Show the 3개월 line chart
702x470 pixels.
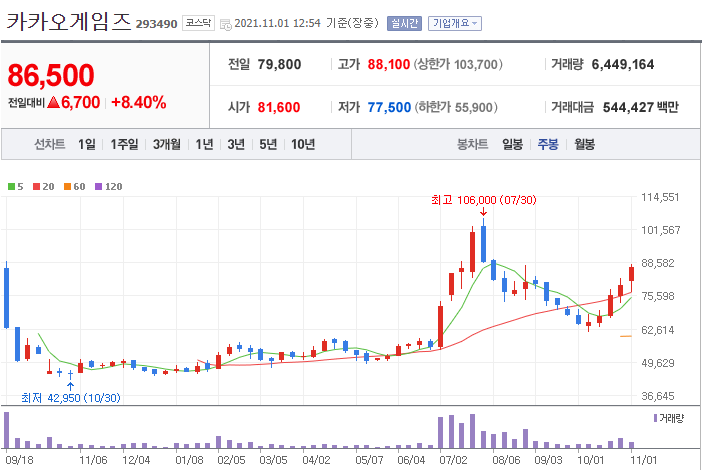click(167, 144)
